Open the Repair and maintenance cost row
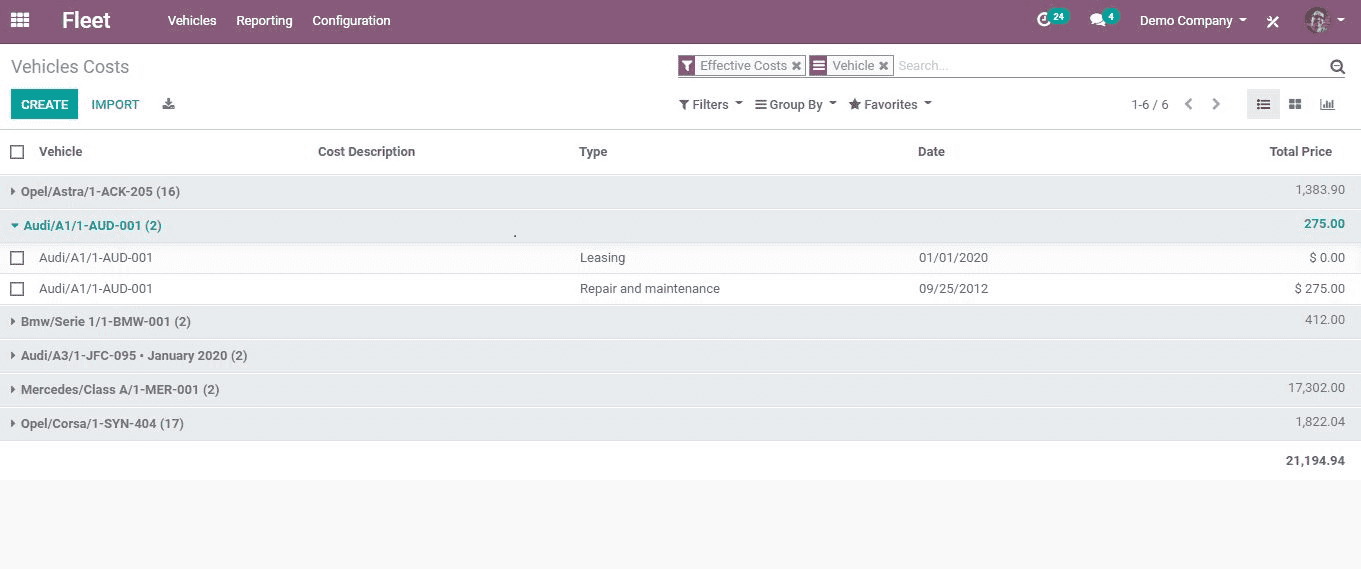 pyautogui.click(x=680, y=289)
